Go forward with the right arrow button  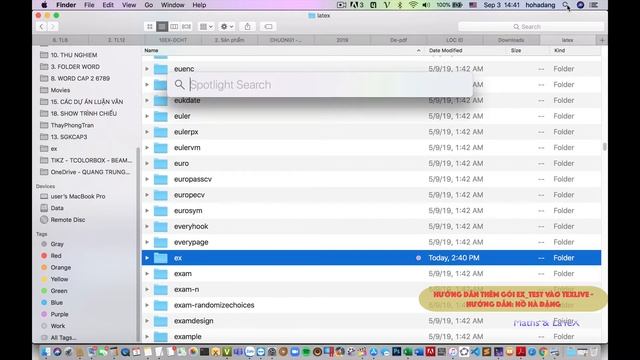point(53,27)
